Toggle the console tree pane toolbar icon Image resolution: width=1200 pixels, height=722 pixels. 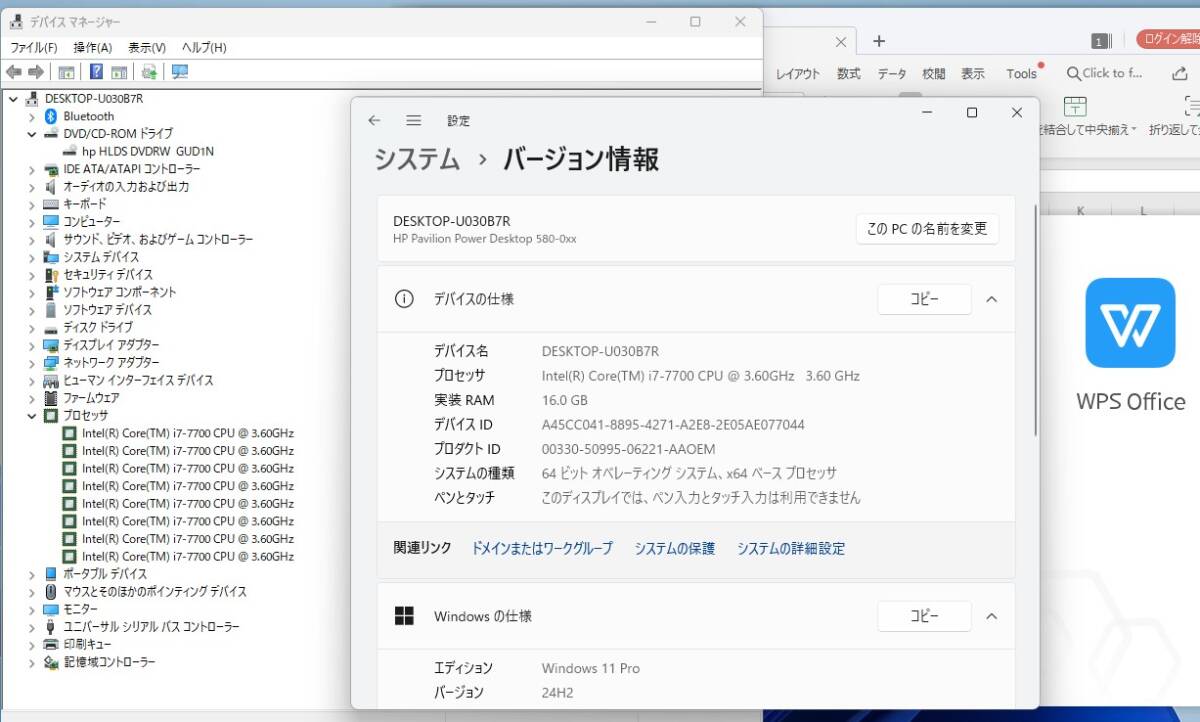(66, 72)
